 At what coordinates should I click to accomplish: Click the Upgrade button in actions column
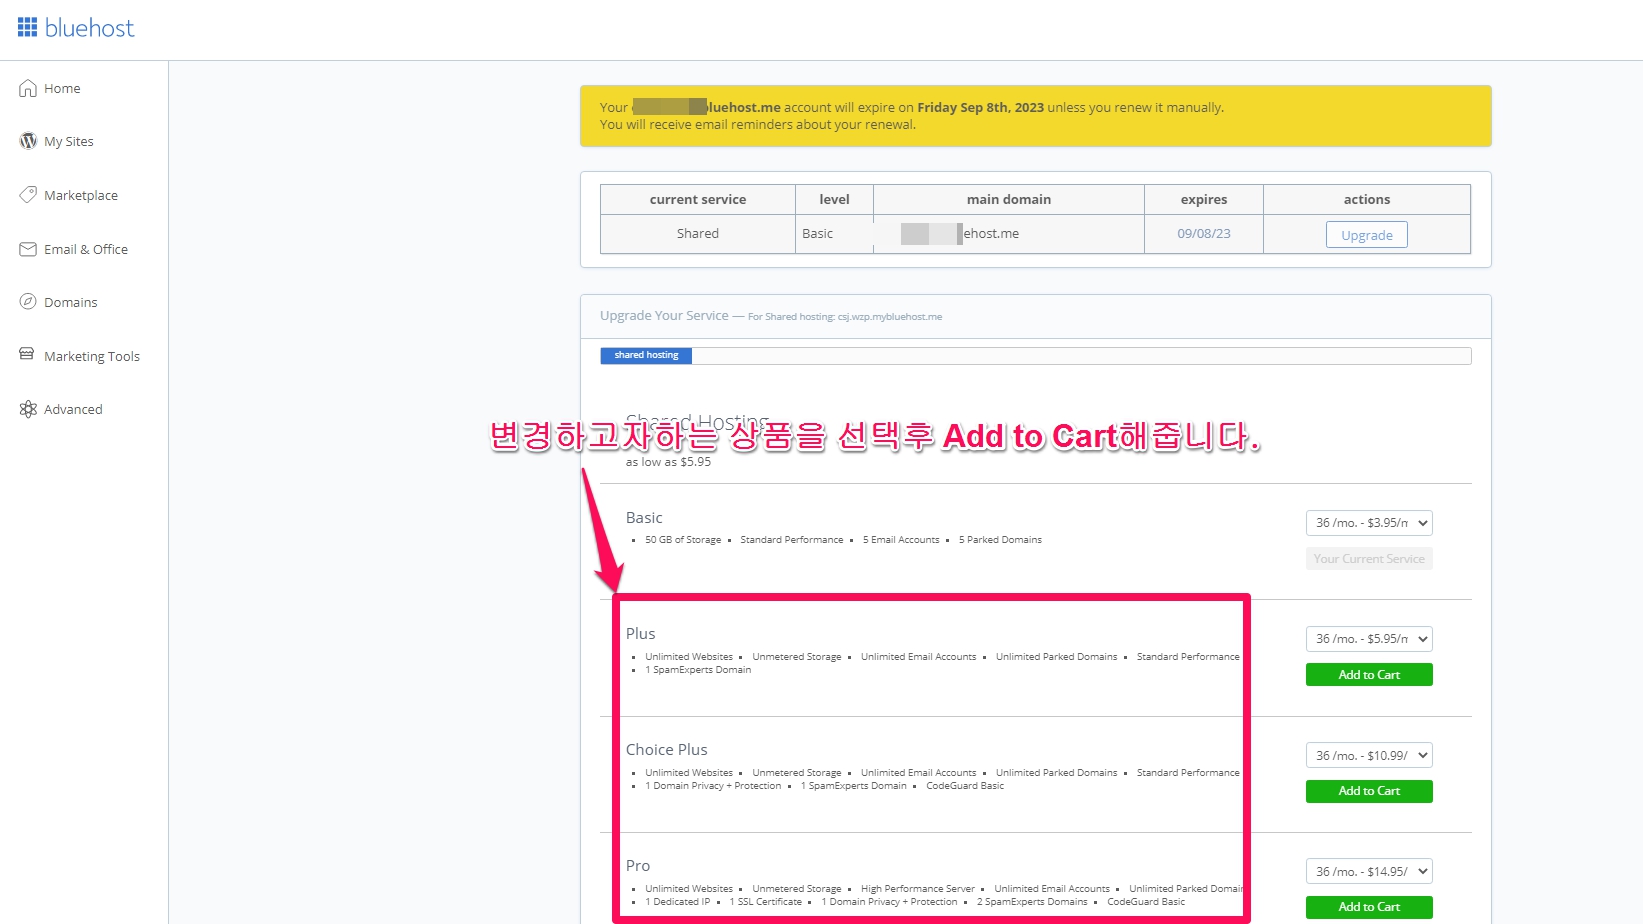1367,234
